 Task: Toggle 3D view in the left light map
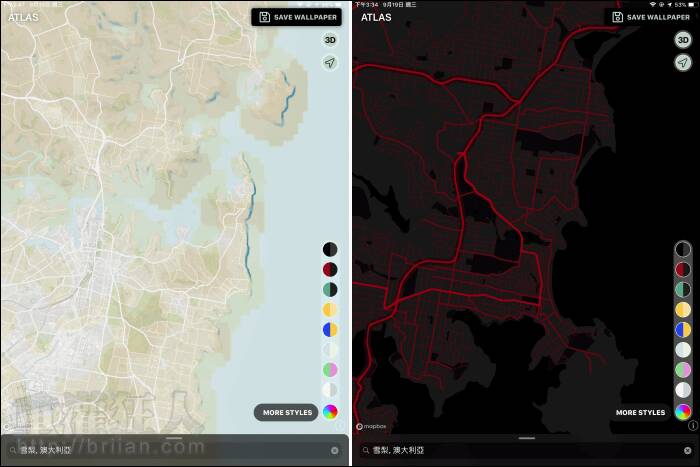330,40
